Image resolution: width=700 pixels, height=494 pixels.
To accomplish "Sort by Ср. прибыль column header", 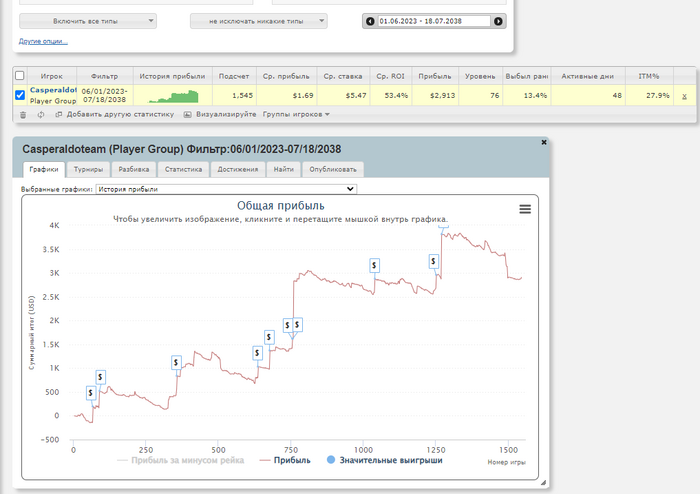I will click(x=286, y=76).
